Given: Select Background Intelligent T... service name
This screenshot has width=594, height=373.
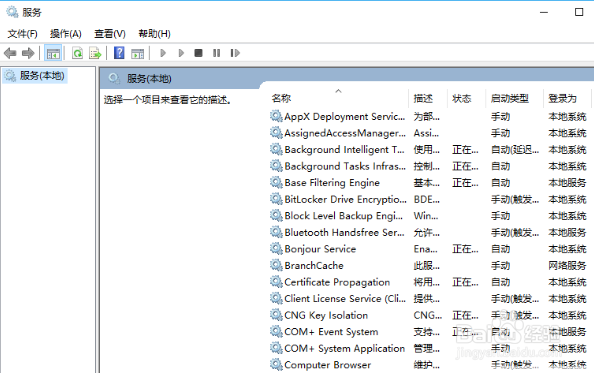Looking at the screenshot, I should [x=345, y=150].
